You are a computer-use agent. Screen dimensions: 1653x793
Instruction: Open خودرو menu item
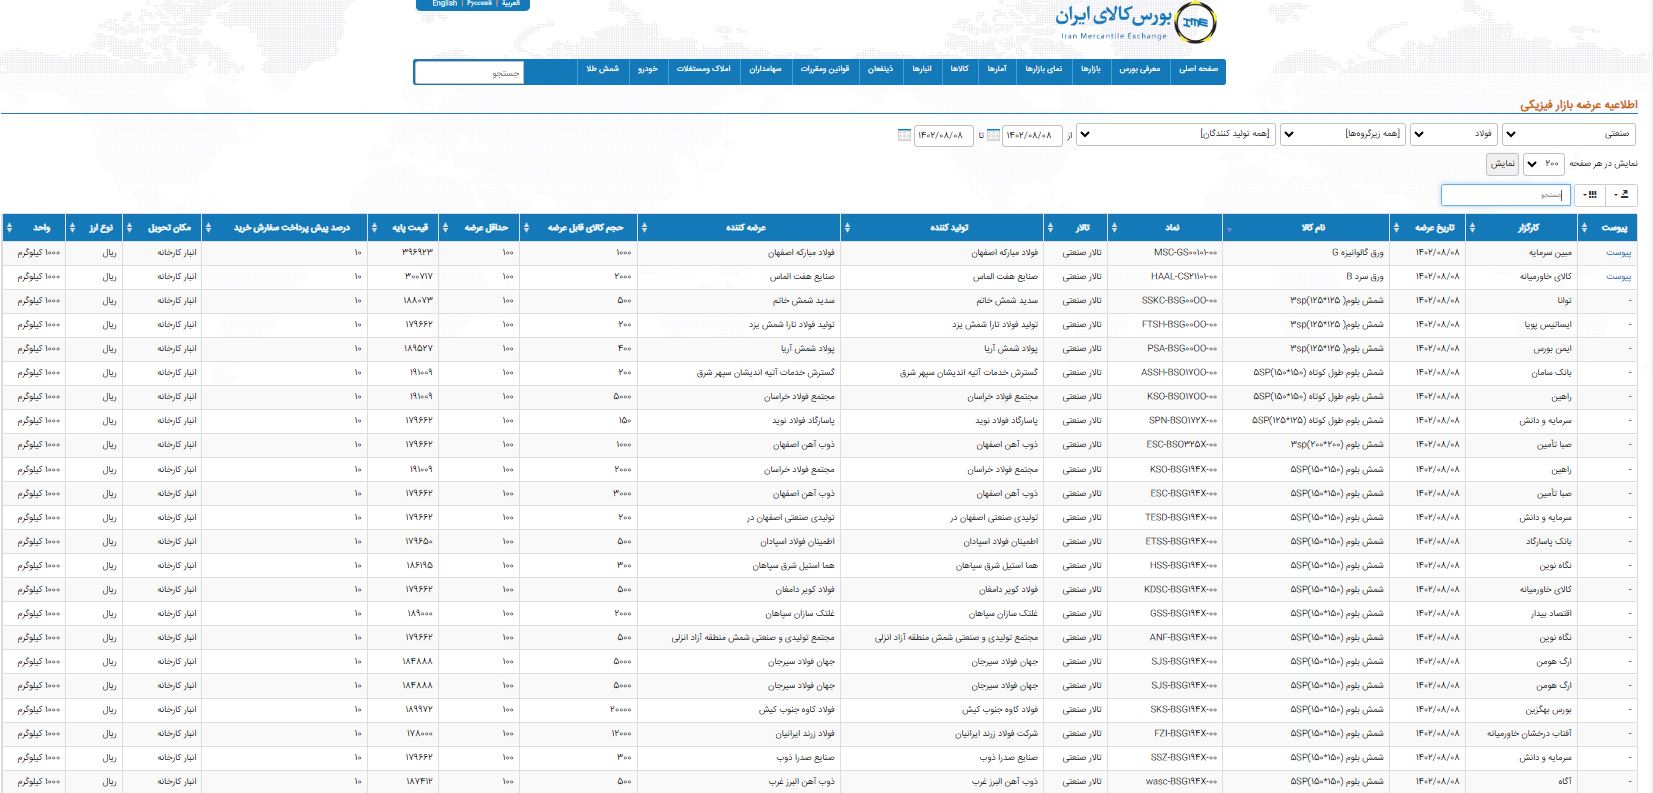[648, 70]
